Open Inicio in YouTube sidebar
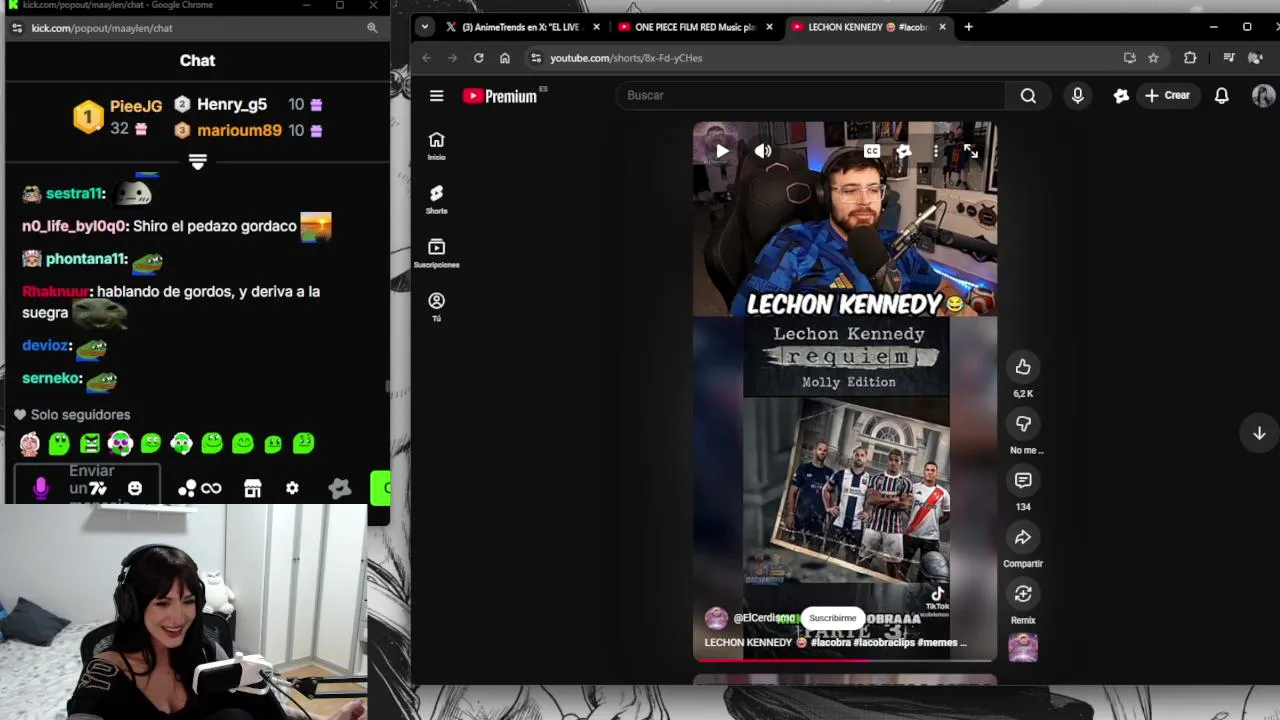Viewport: 1280px width, 720px height. [x=436, y=145]
